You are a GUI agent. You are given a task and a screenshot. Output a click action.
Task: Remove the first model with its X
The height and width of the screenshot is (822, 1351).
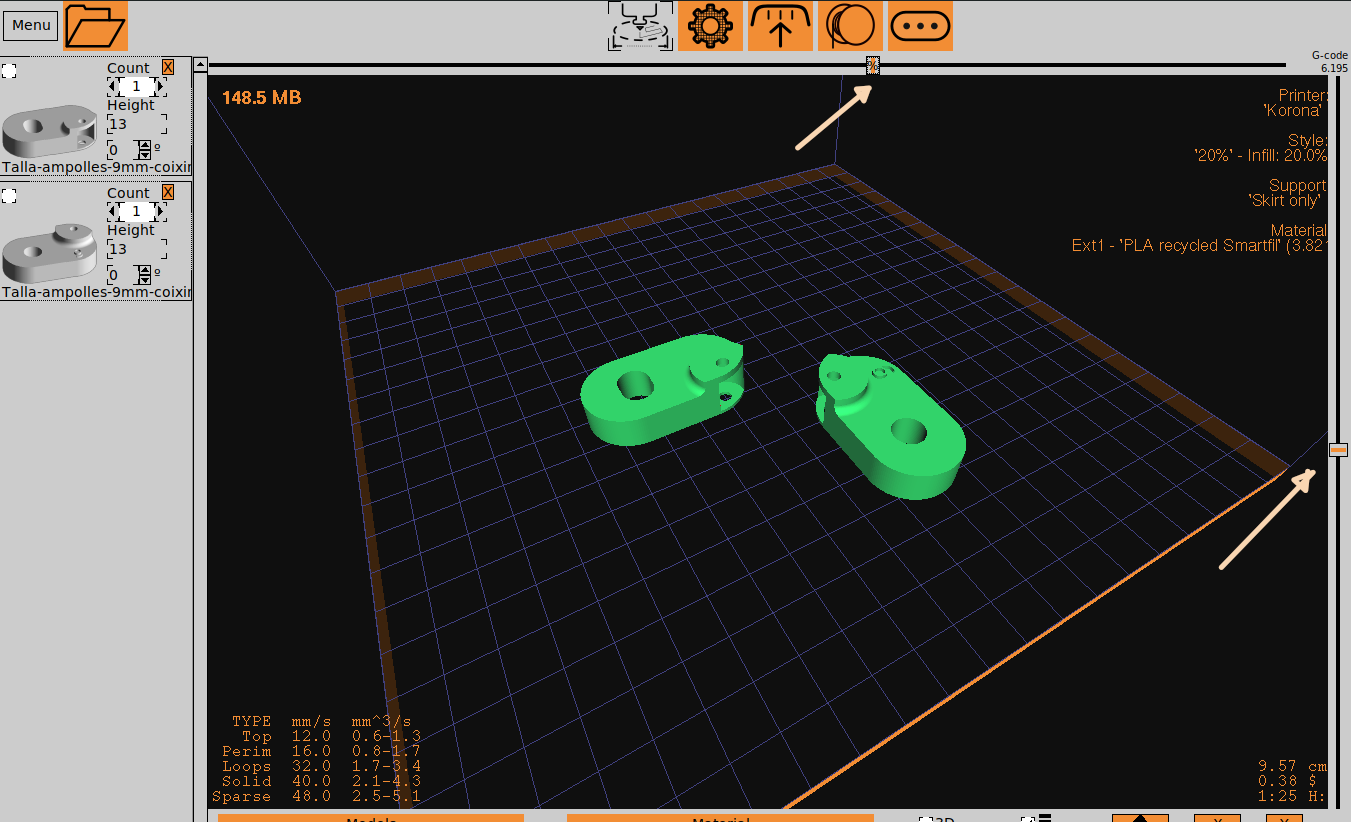[x=168, y=67]
